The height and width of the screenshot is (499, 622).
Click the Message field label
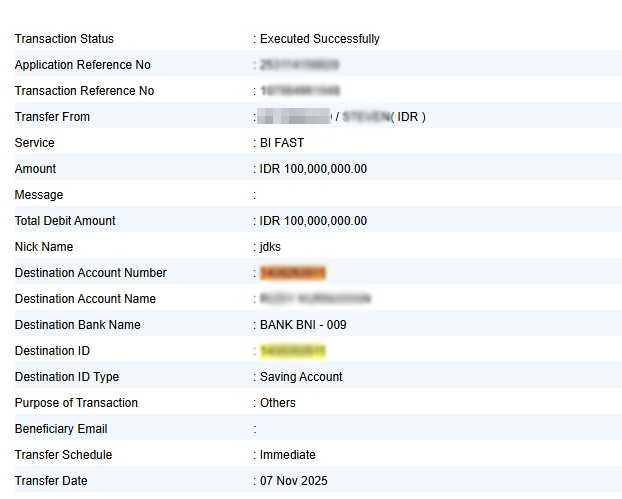pyautogui.click(x=39, y=195)
